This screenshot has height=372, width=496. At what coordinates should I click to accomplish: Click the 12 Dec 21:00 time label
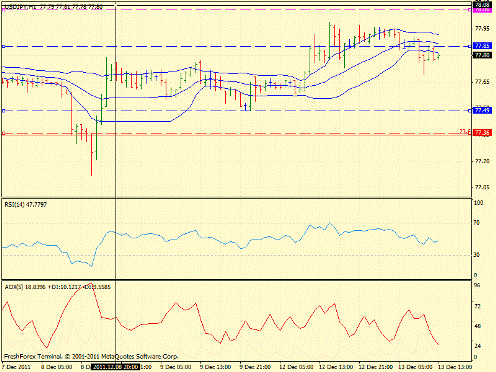tap(376, 367)
